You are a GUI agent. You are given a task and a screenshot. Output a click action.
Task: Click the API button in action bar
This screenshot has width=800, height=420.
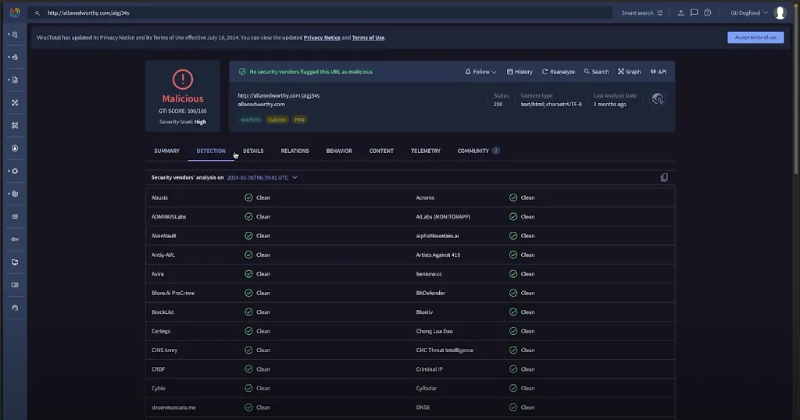[659, 72]
